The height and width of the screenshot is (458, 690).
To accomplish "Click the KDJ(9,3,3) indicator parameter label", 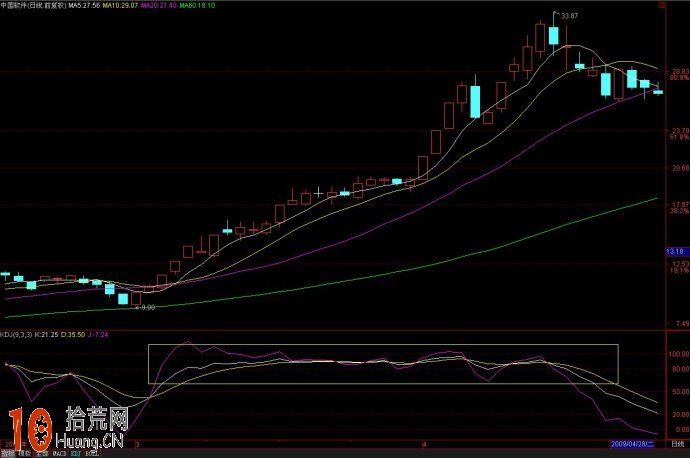I will 16,334.
